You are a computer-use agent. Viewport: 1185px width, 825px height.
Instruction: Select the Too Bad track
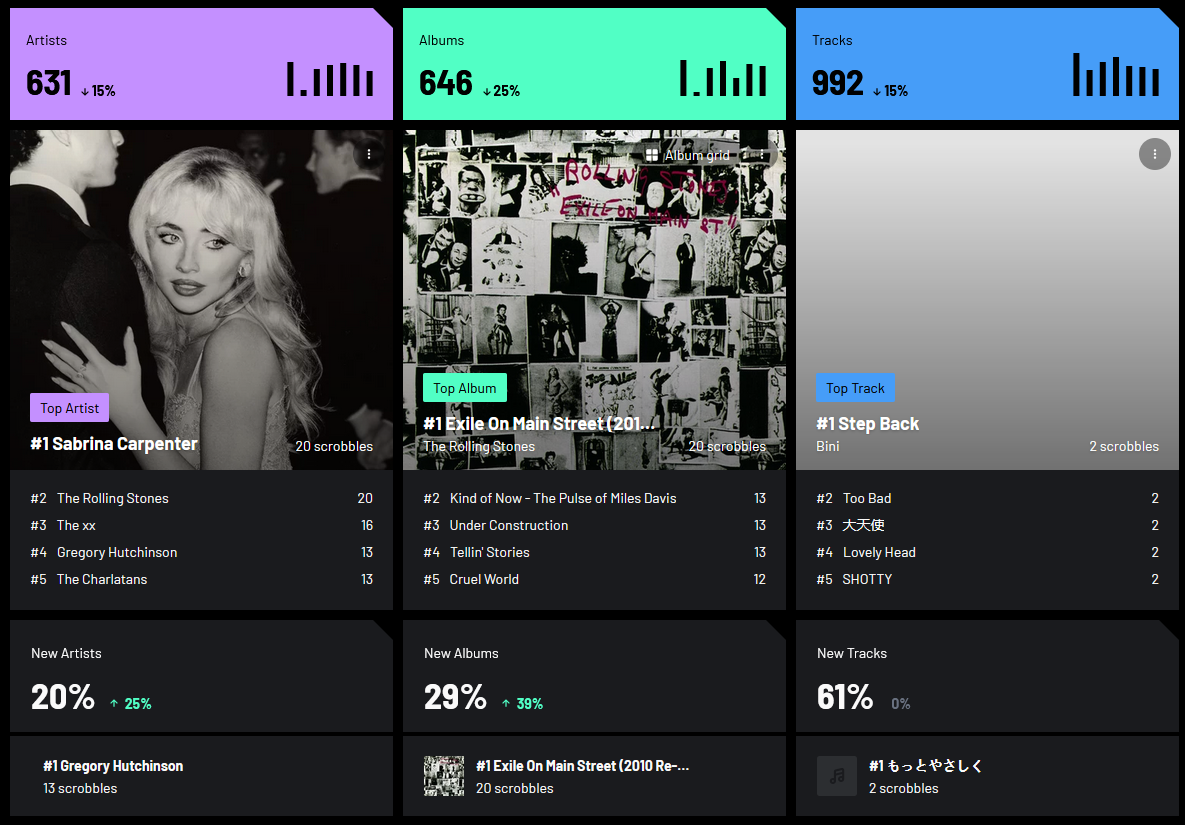pos(867,498)
